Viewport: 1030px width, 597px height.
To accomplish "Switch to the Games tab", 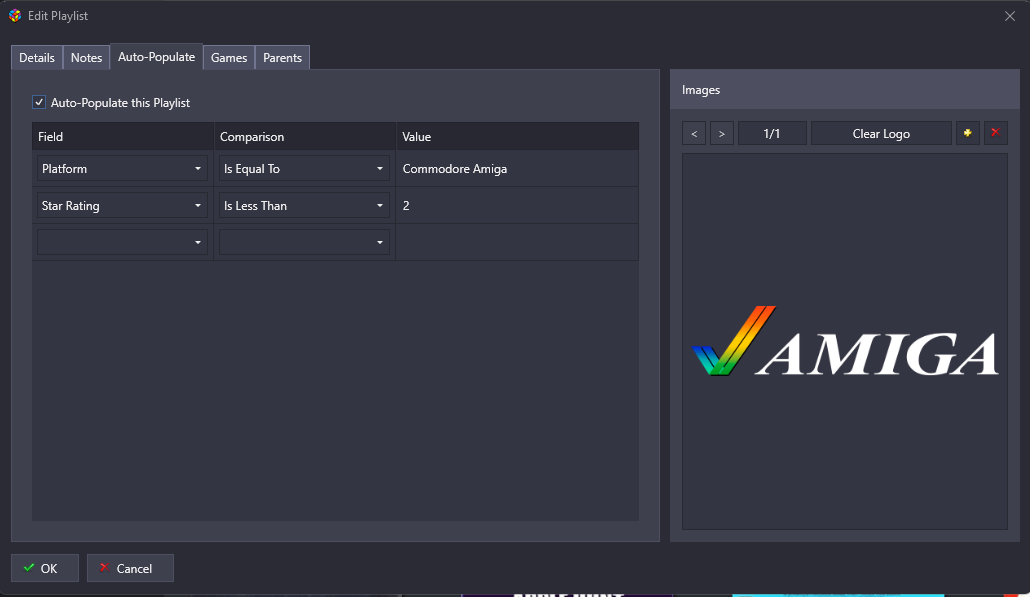I will (229, 58).
